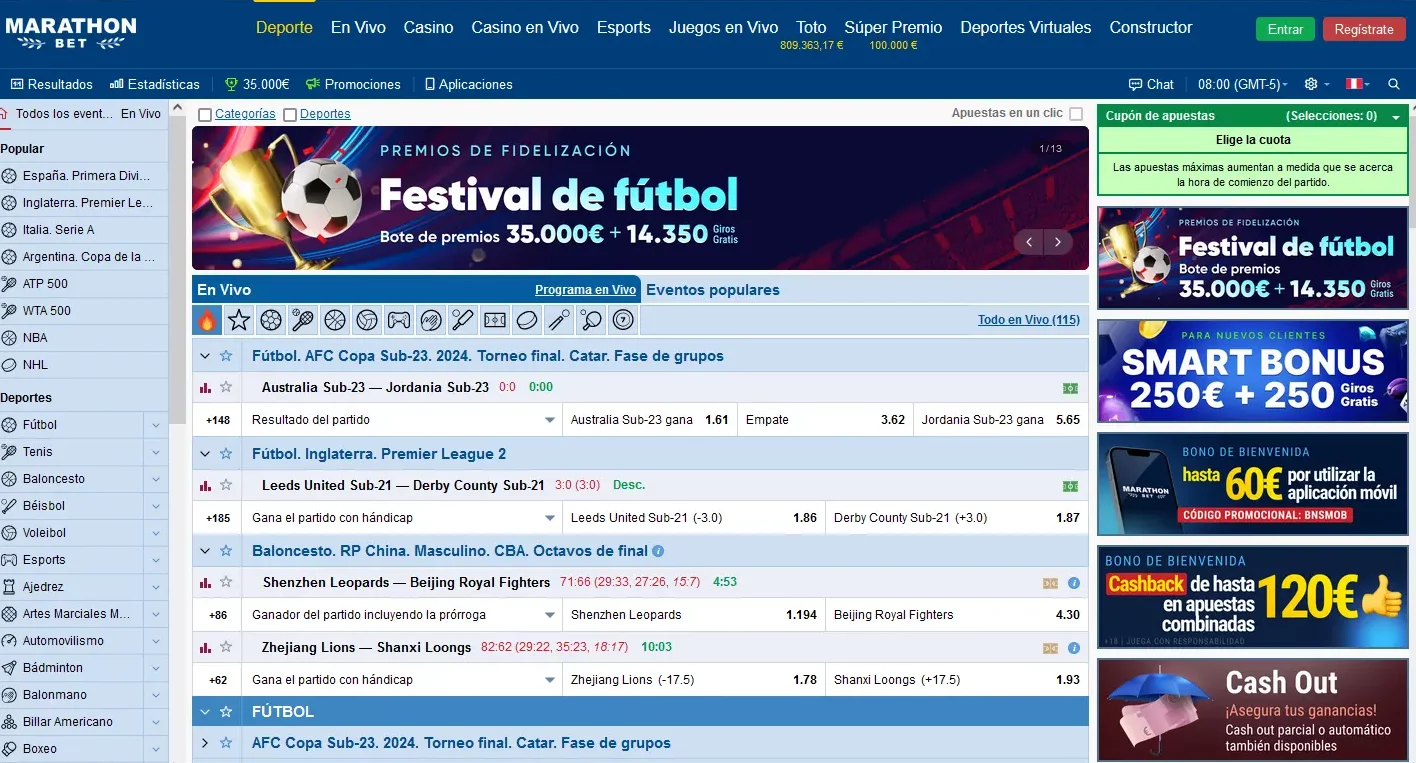Open the language flag selector
The width and height of the screenshot is (1416, 763).
tap(1357, 84)
